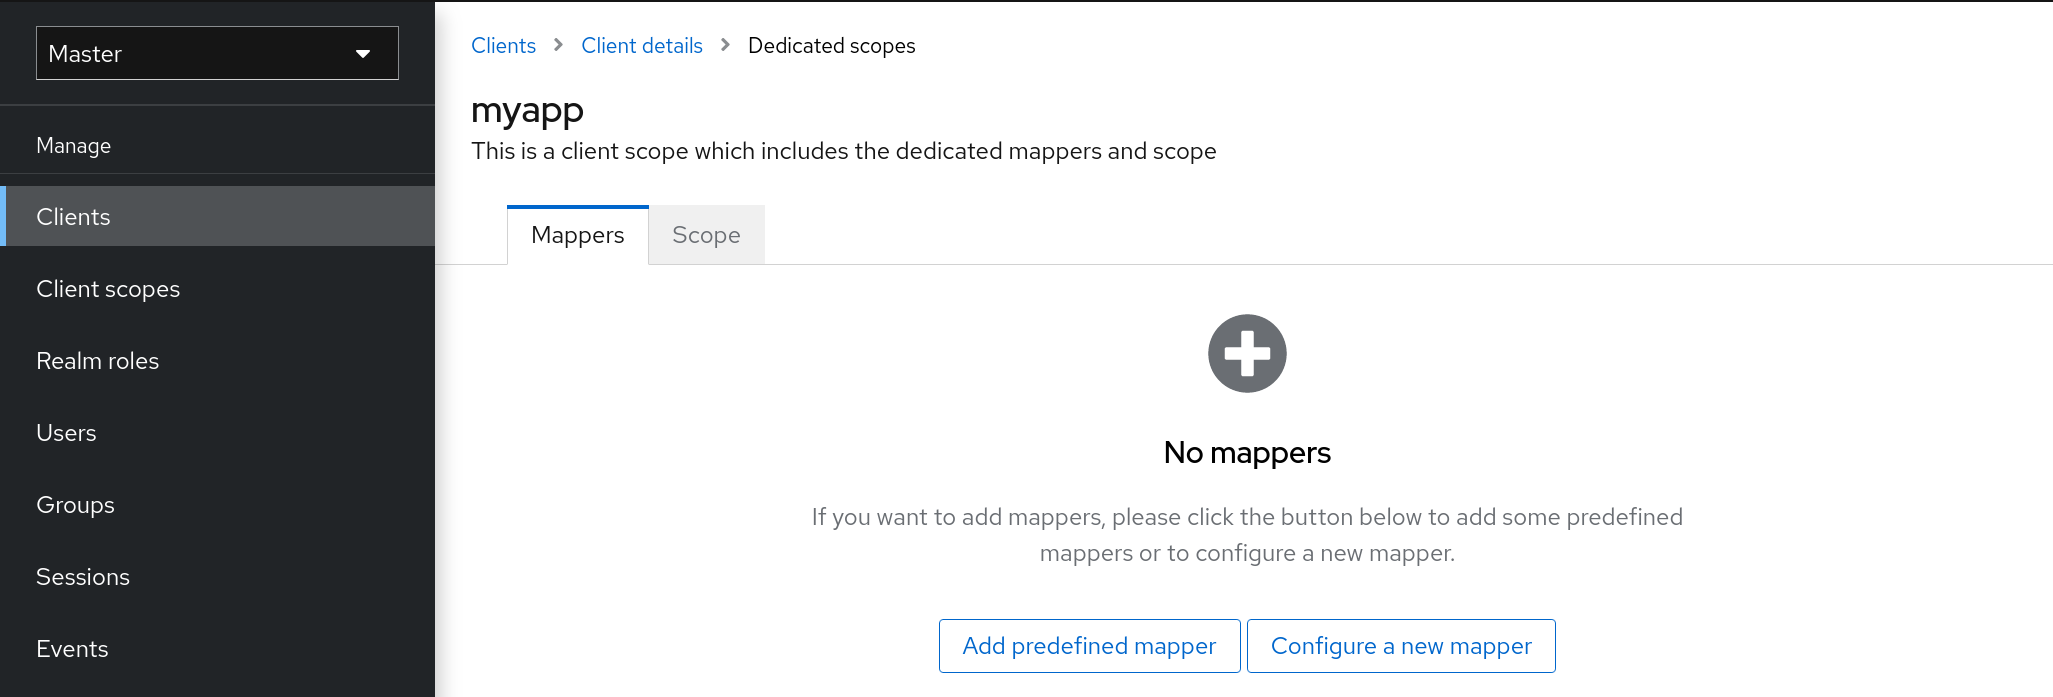Navigate to Client scopes in sidebar
This screenshot has width=2053, height=697.
[x=108, y=289]
